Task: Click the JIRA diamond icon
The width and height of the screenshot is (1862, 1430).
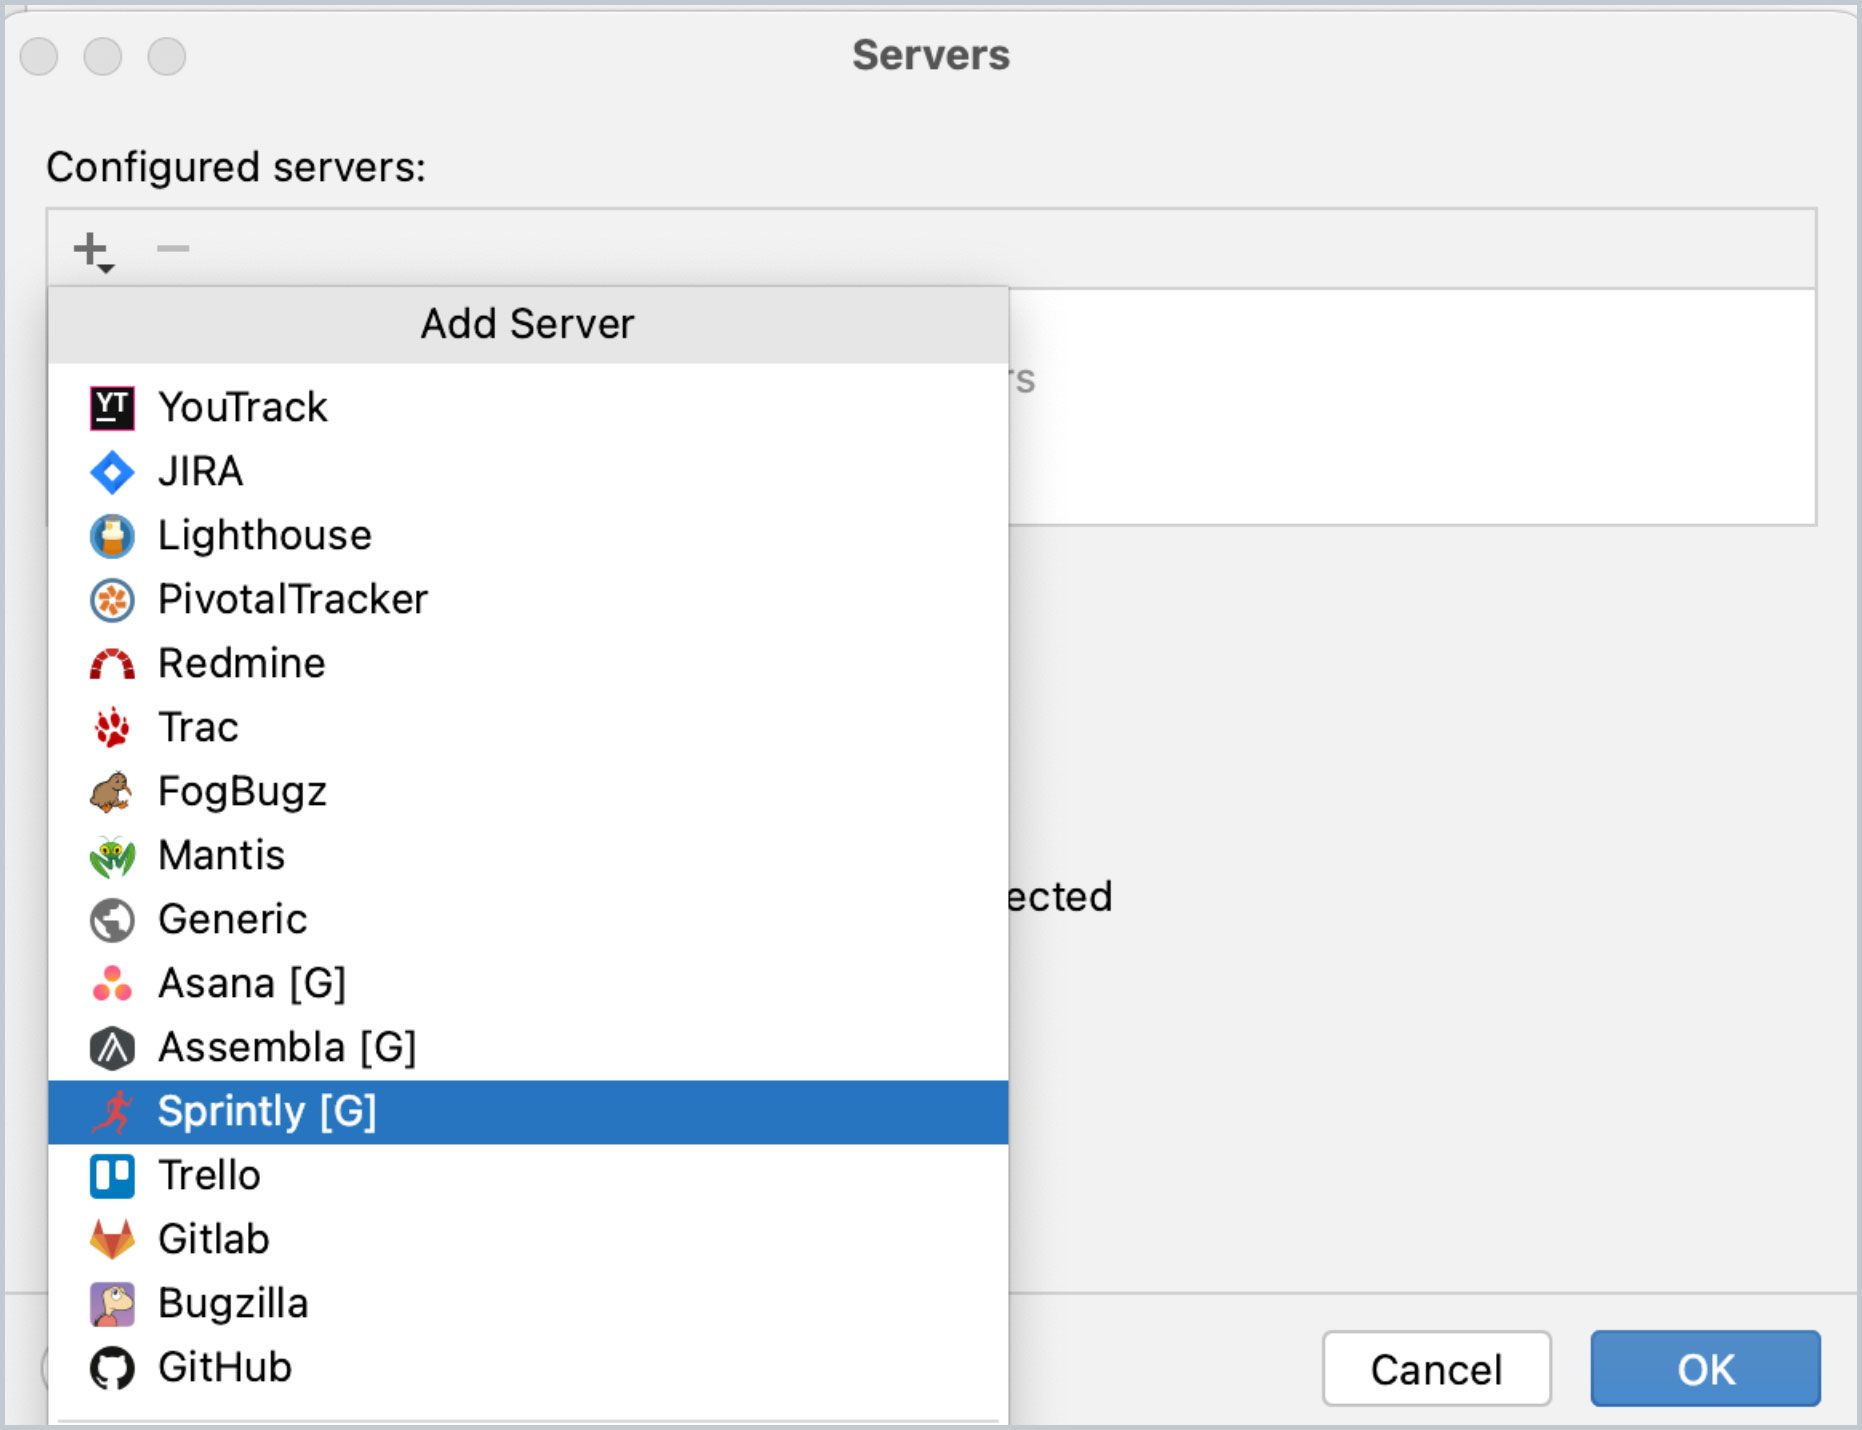Action: point(112,472)
